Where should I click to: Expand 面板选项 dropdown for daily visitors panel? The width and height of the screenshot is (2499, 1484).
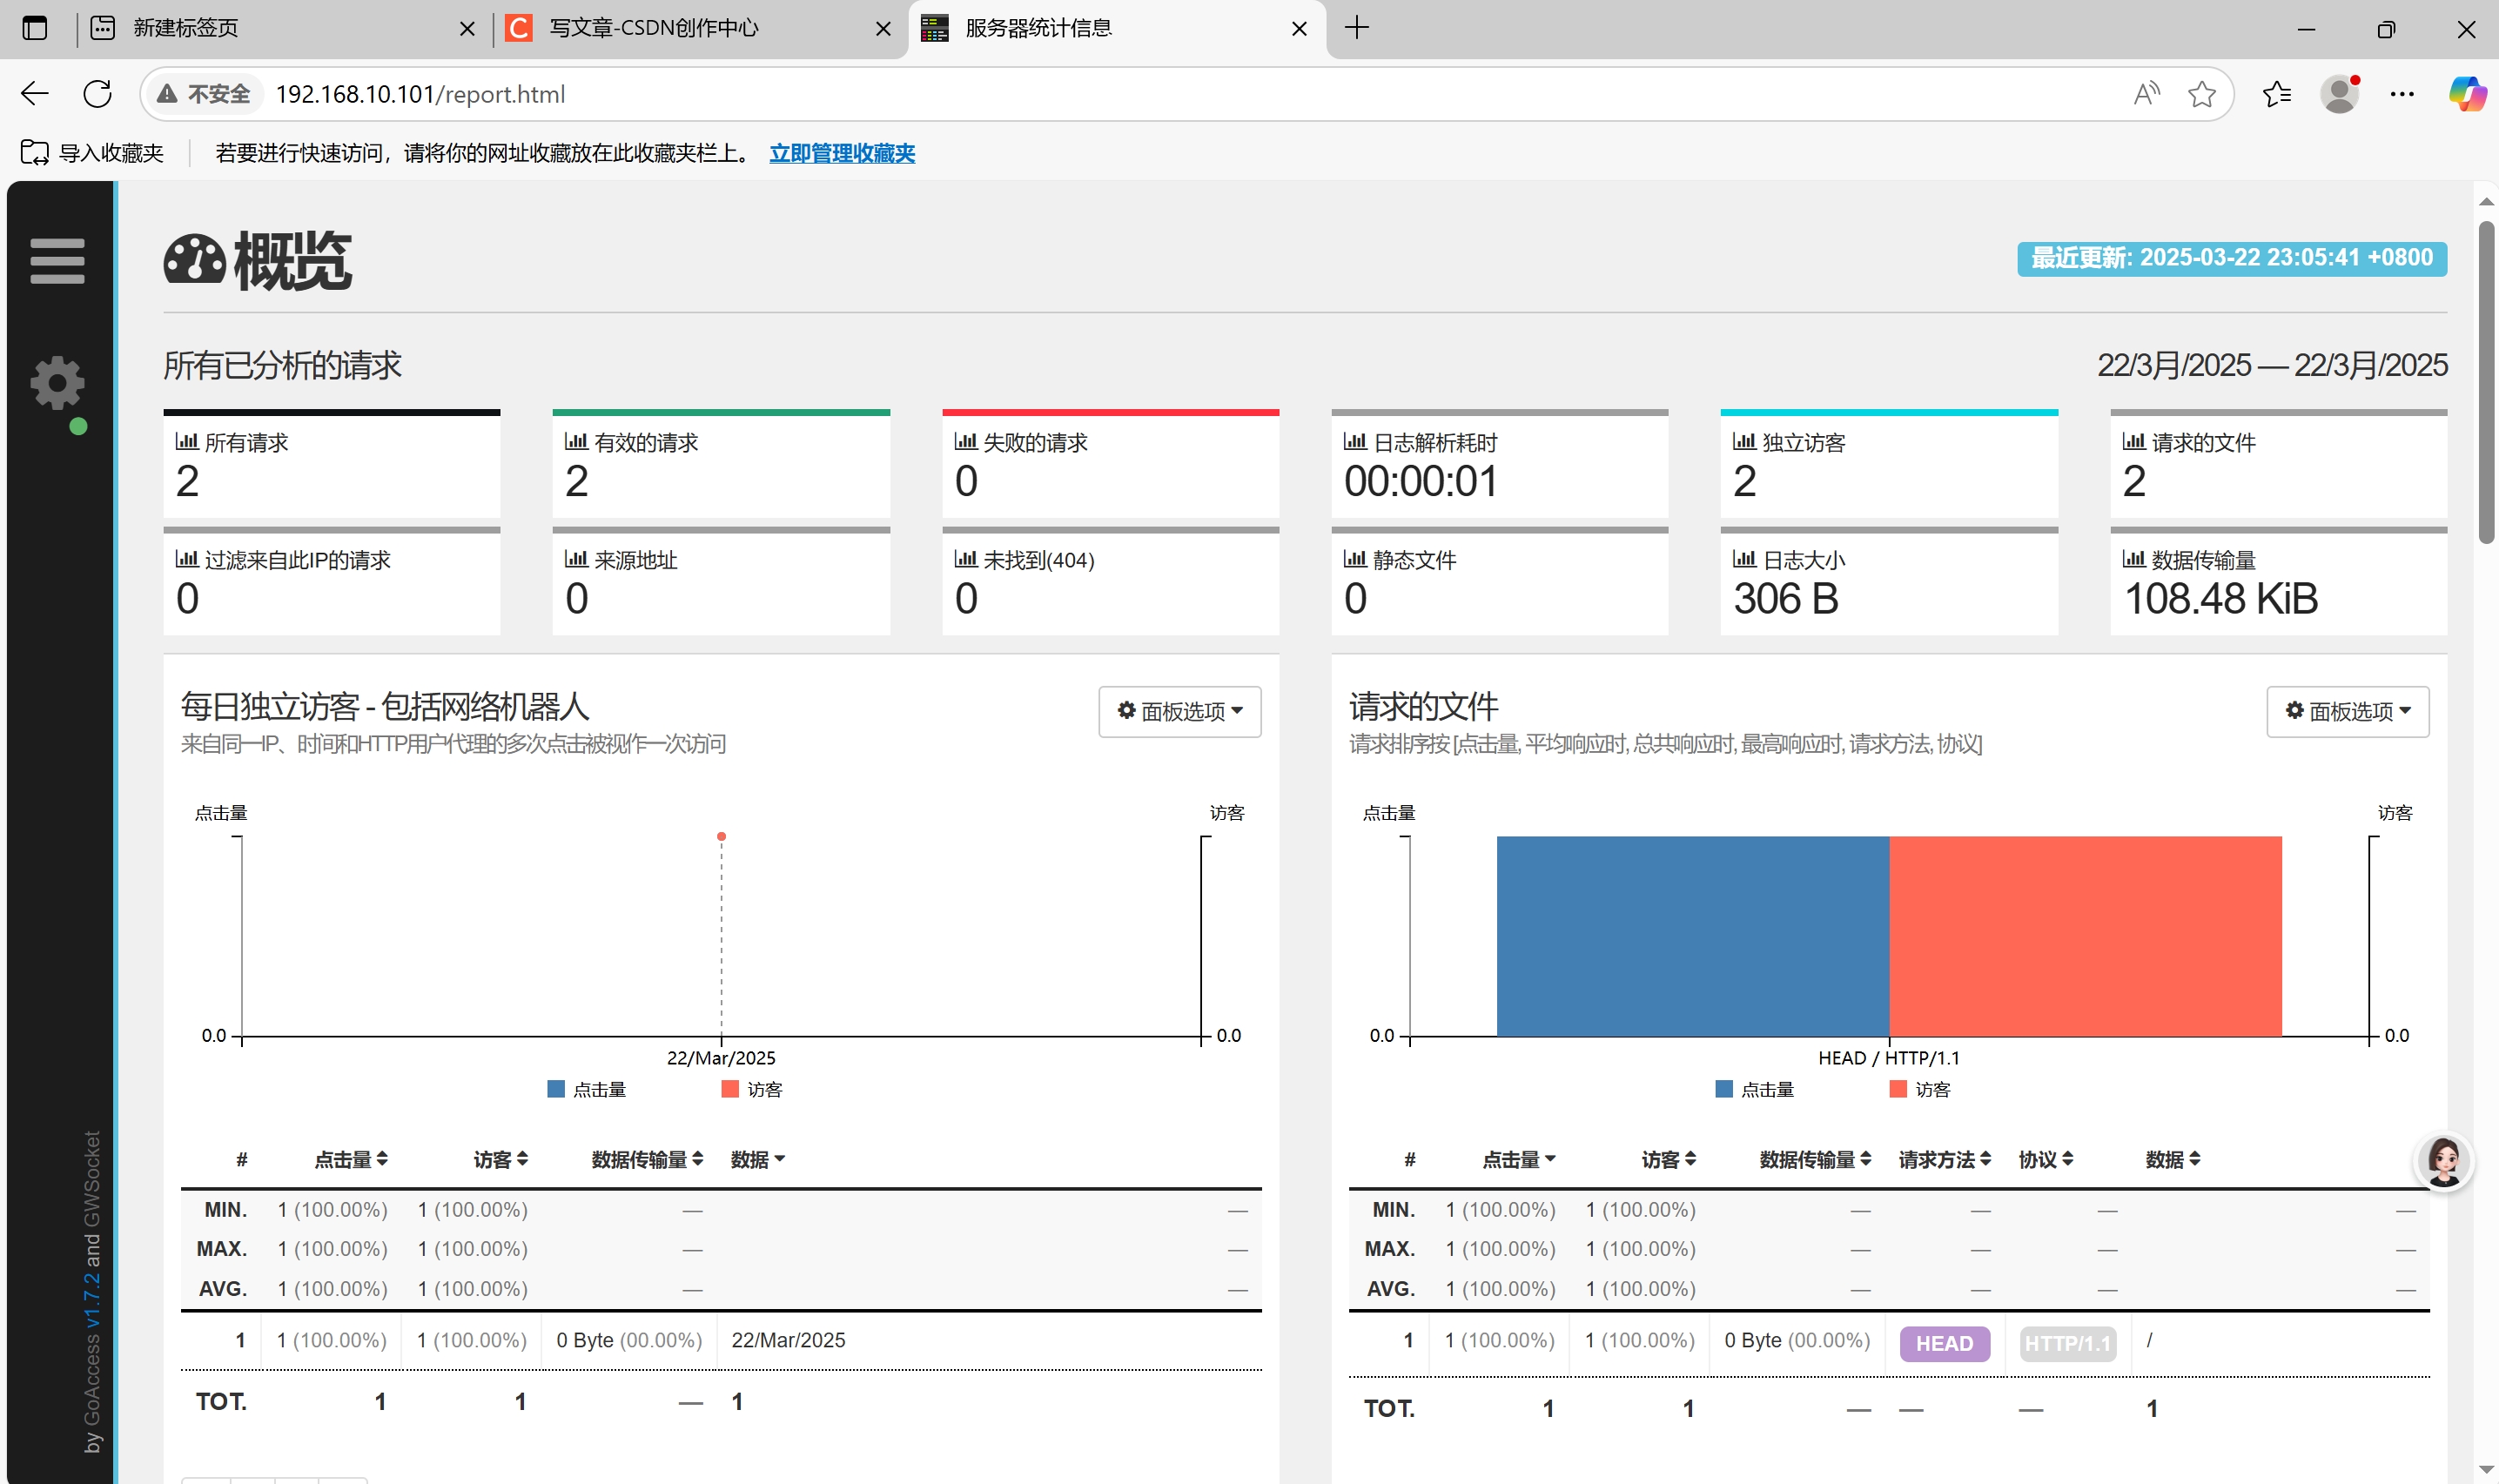(x=1179, y=711)
